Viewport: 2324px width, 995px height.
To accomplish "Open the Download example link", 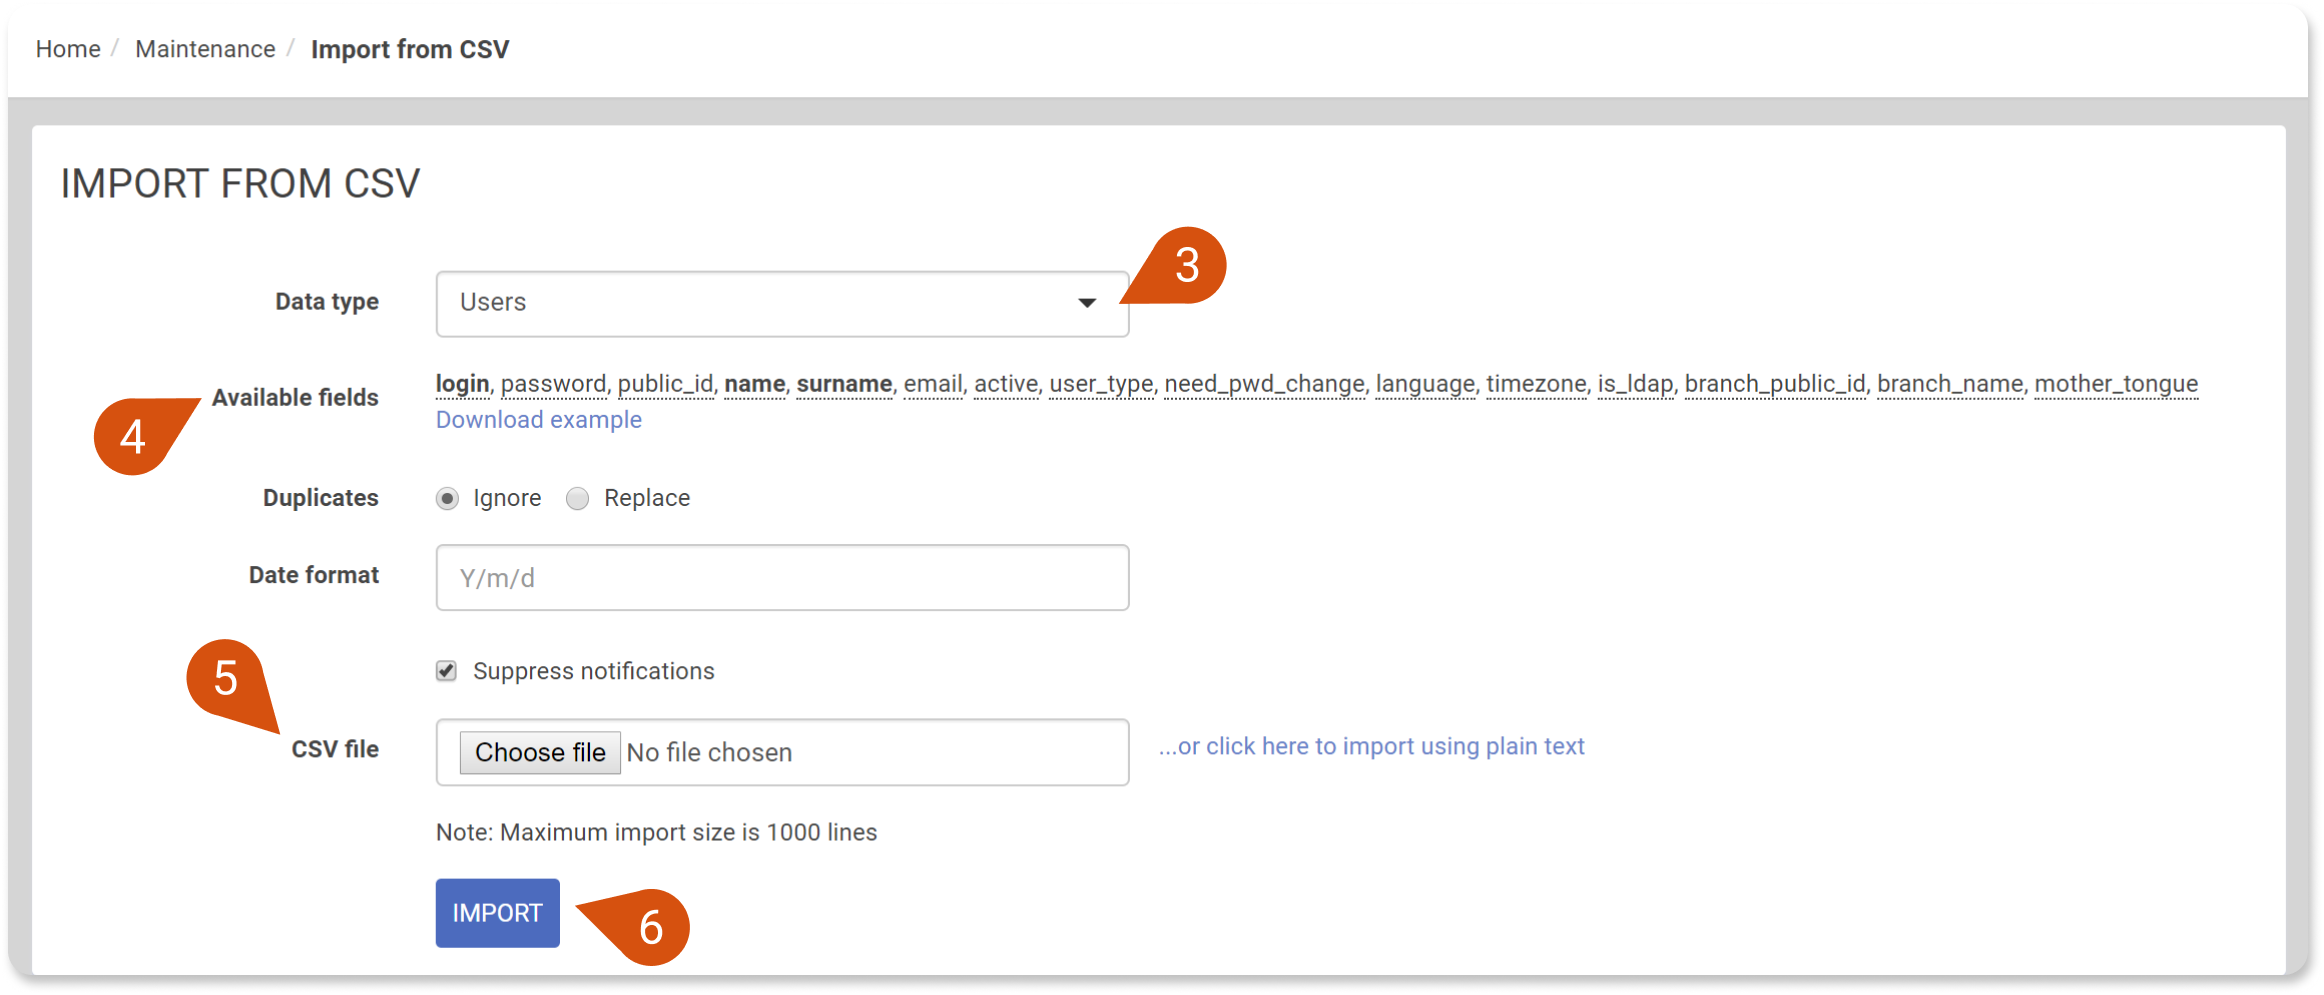I will (x=538, y=420).
